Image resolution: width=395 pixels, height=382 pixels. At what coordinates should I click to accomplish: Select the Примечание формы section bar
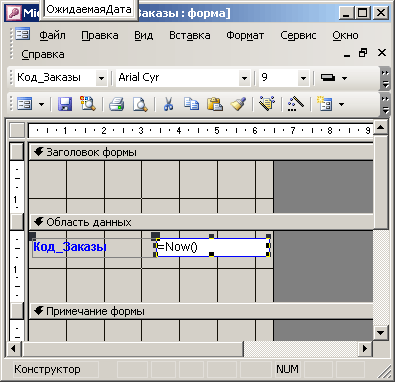coord(201,311)
